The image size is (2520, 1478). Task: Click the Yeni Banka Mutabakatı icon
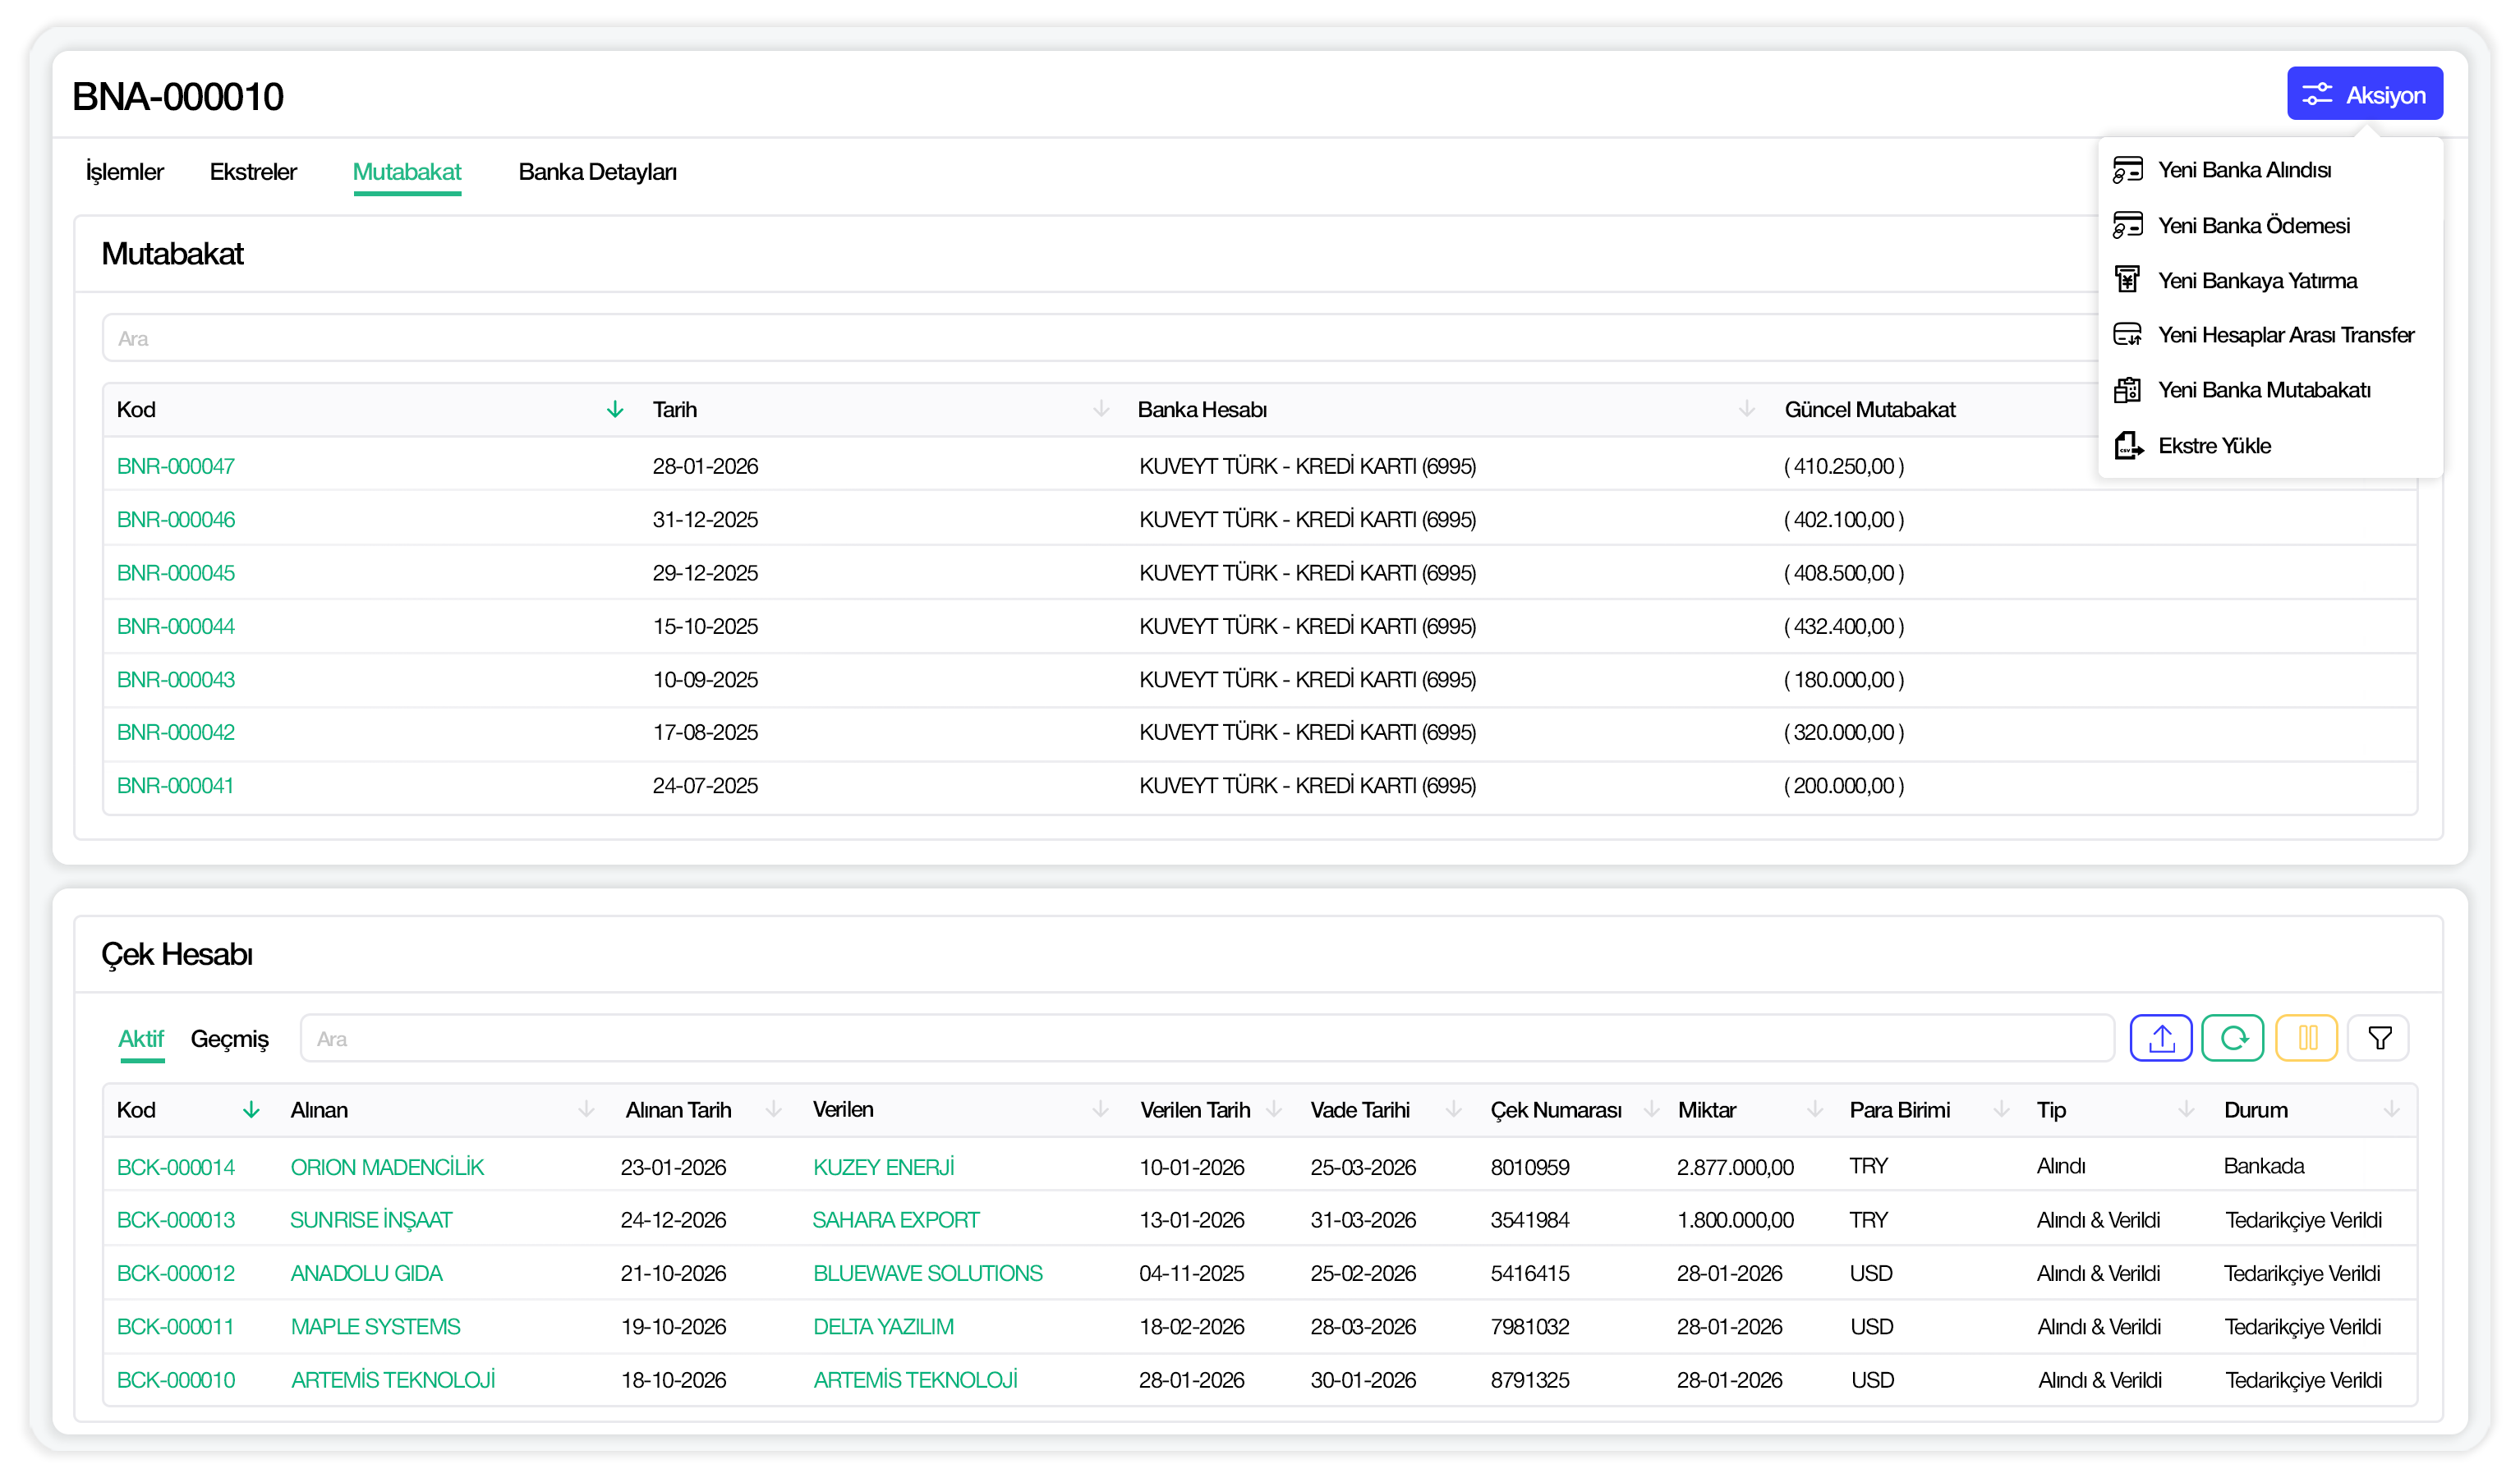2127,390
